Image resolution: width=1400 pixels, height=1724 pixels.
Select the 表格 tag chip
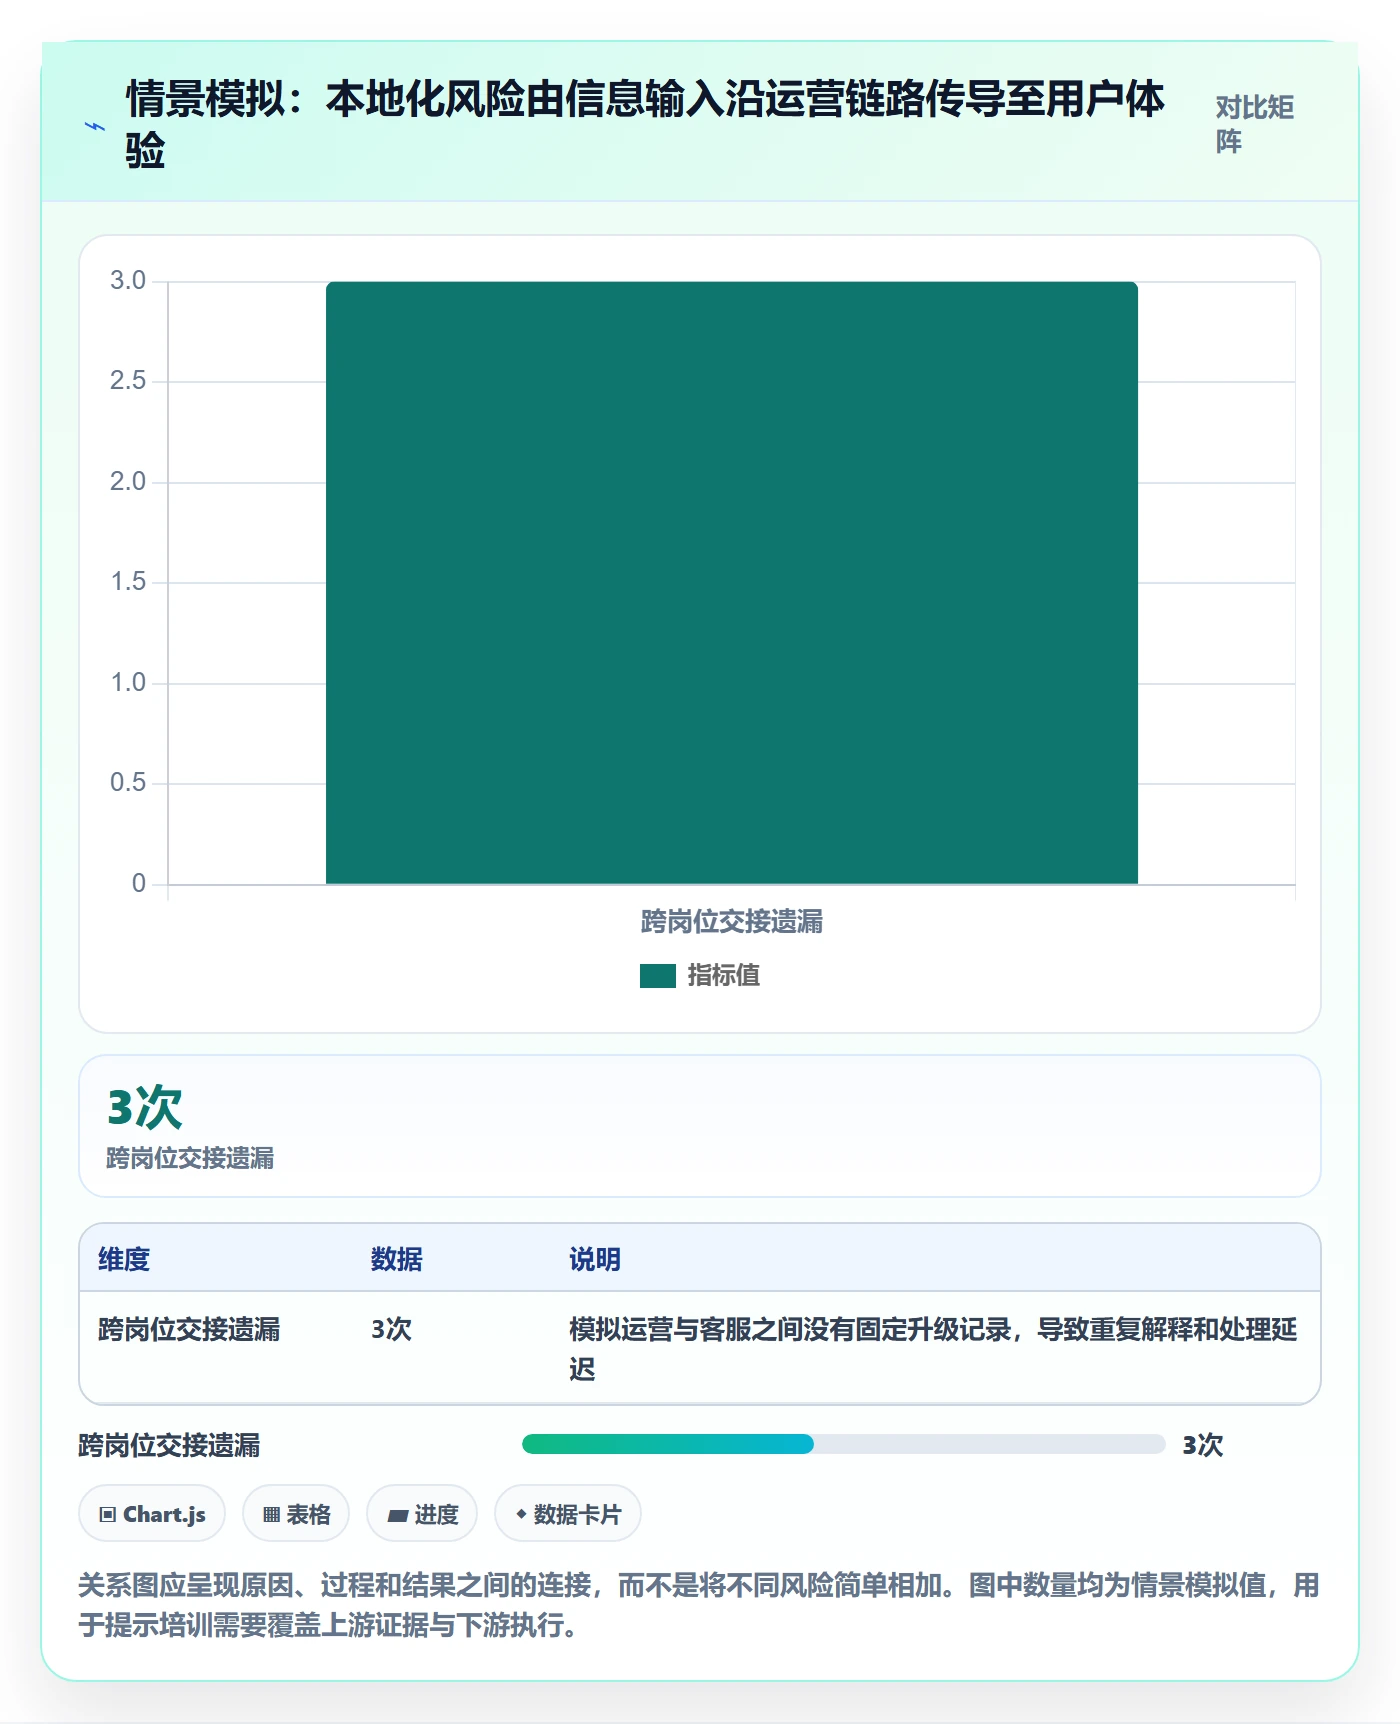tap(296, 1514)
